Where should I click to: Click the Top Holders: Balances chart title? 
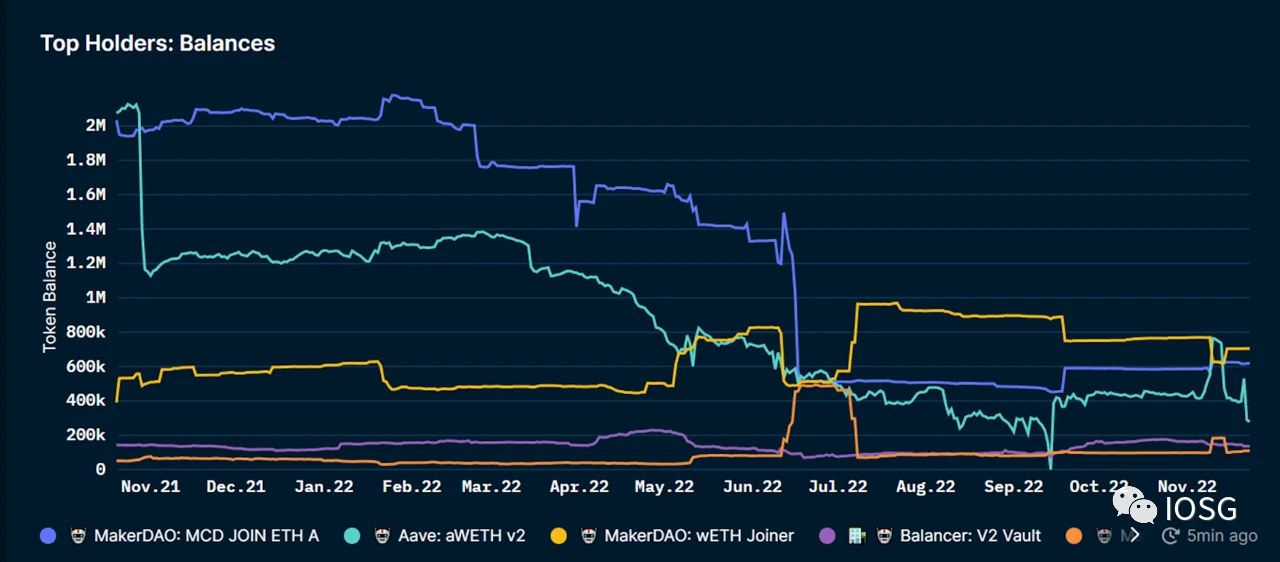coord(158,44)
